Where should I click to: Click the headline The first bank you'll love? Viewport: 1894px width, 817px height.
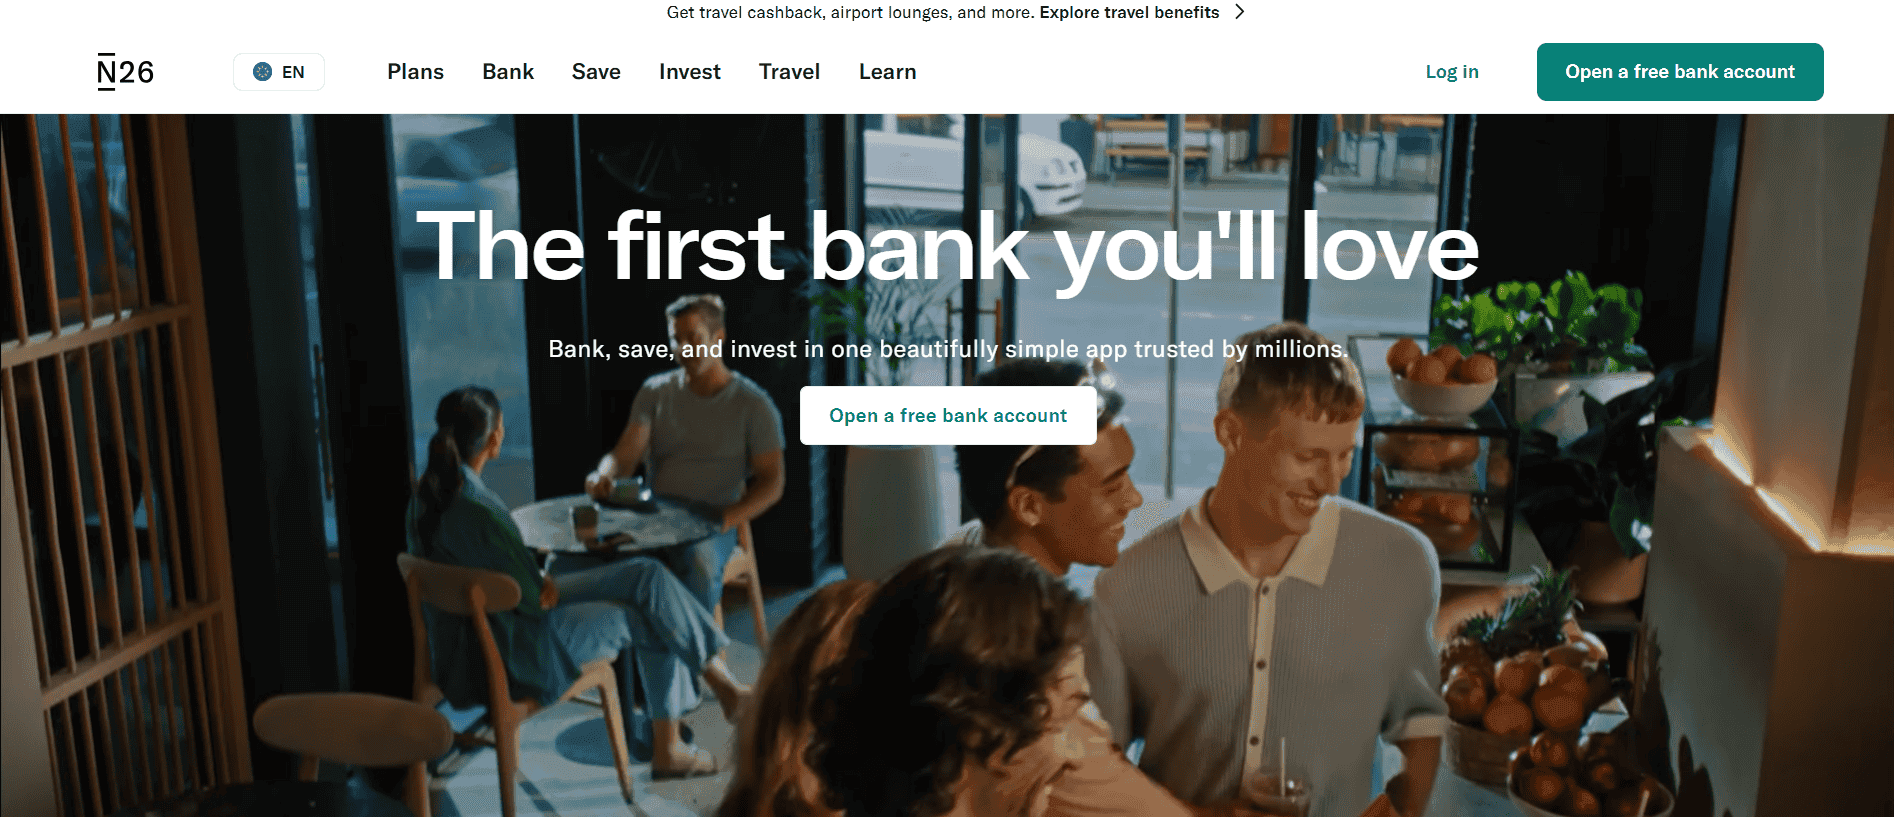coord(947,248)
